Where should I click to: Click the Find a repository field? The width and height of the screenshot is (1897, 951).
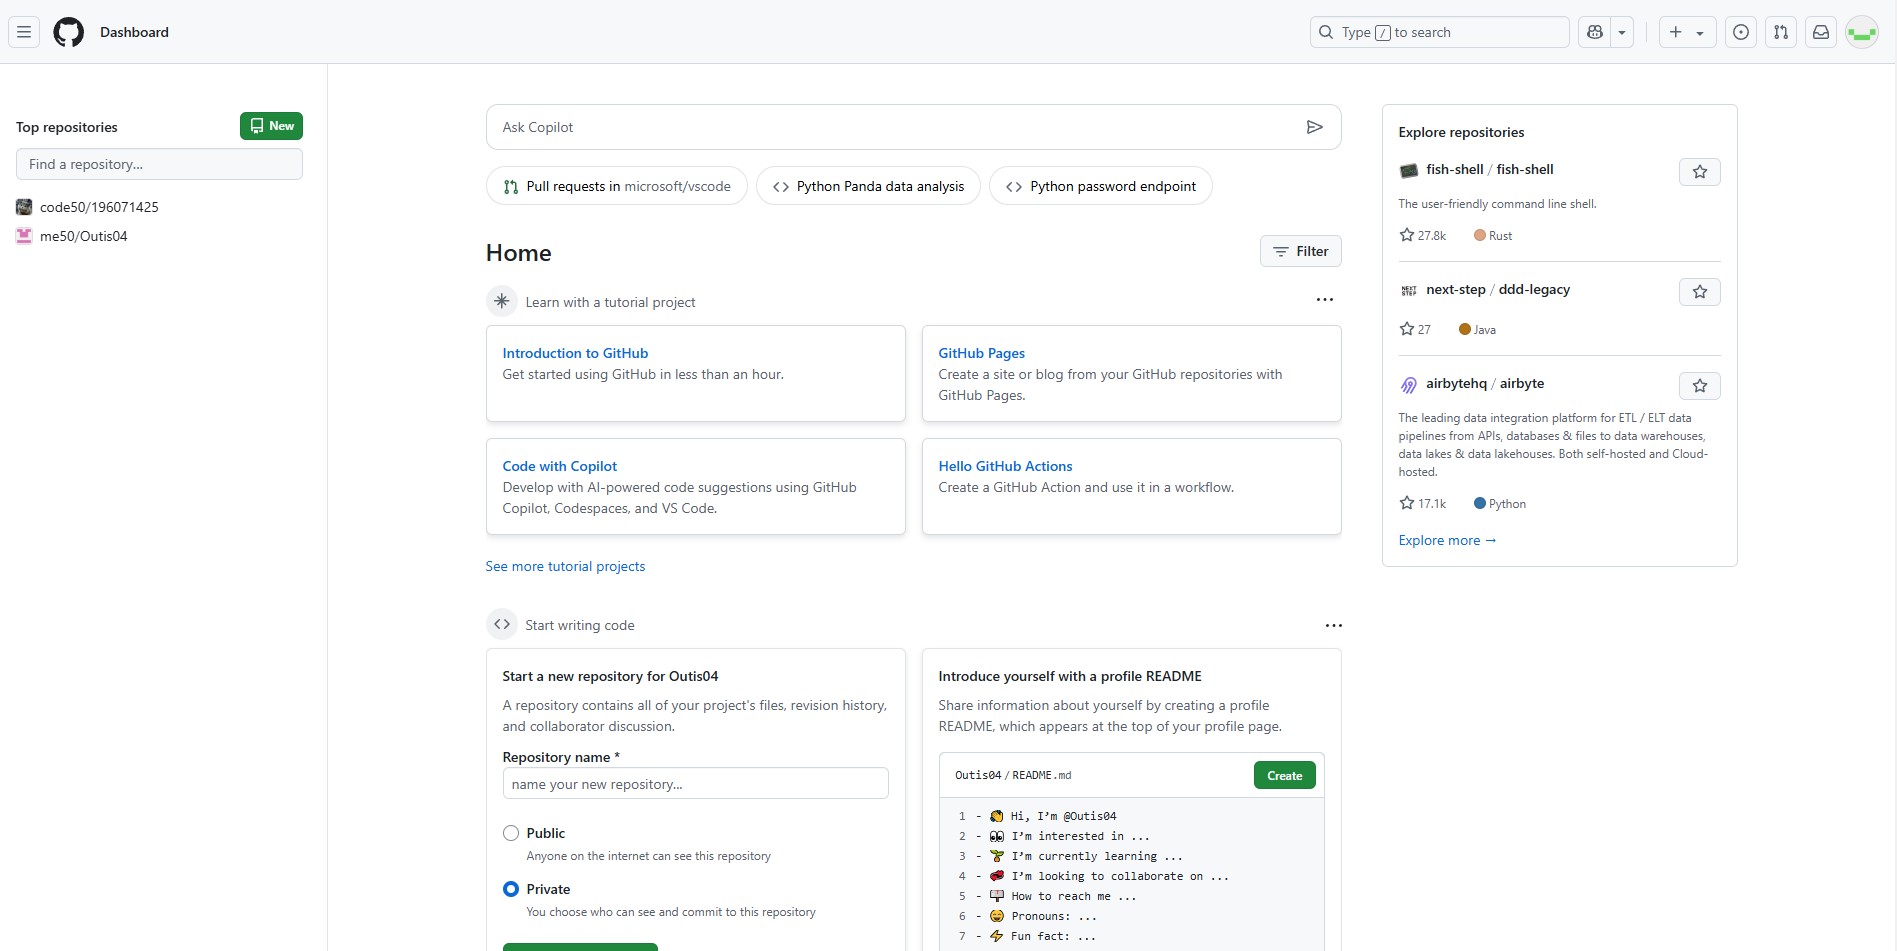pos(159,164)
